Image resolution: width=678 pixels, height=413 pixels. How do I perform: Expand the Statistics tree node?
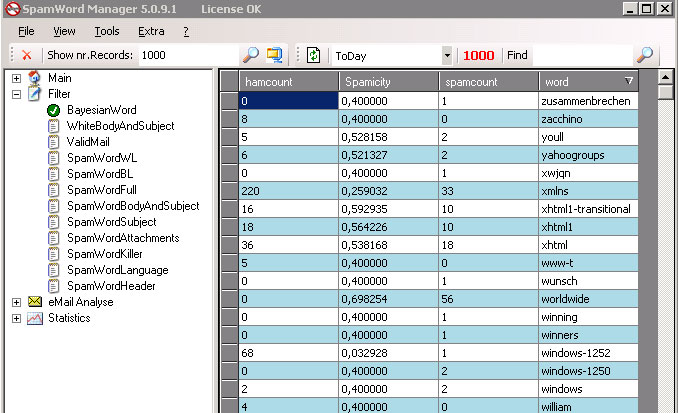pos(16,318)
